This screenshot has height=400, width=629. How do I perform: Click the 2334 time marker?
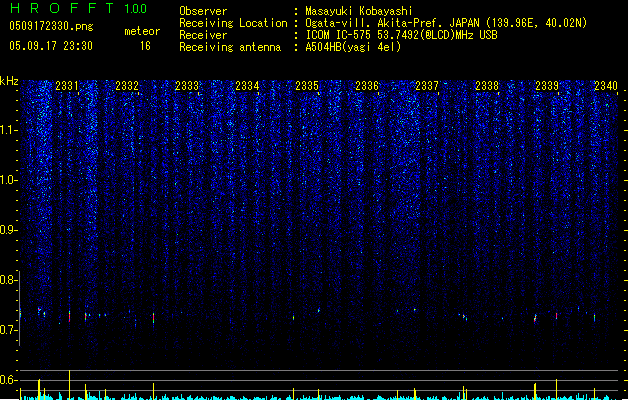point(247,86)
